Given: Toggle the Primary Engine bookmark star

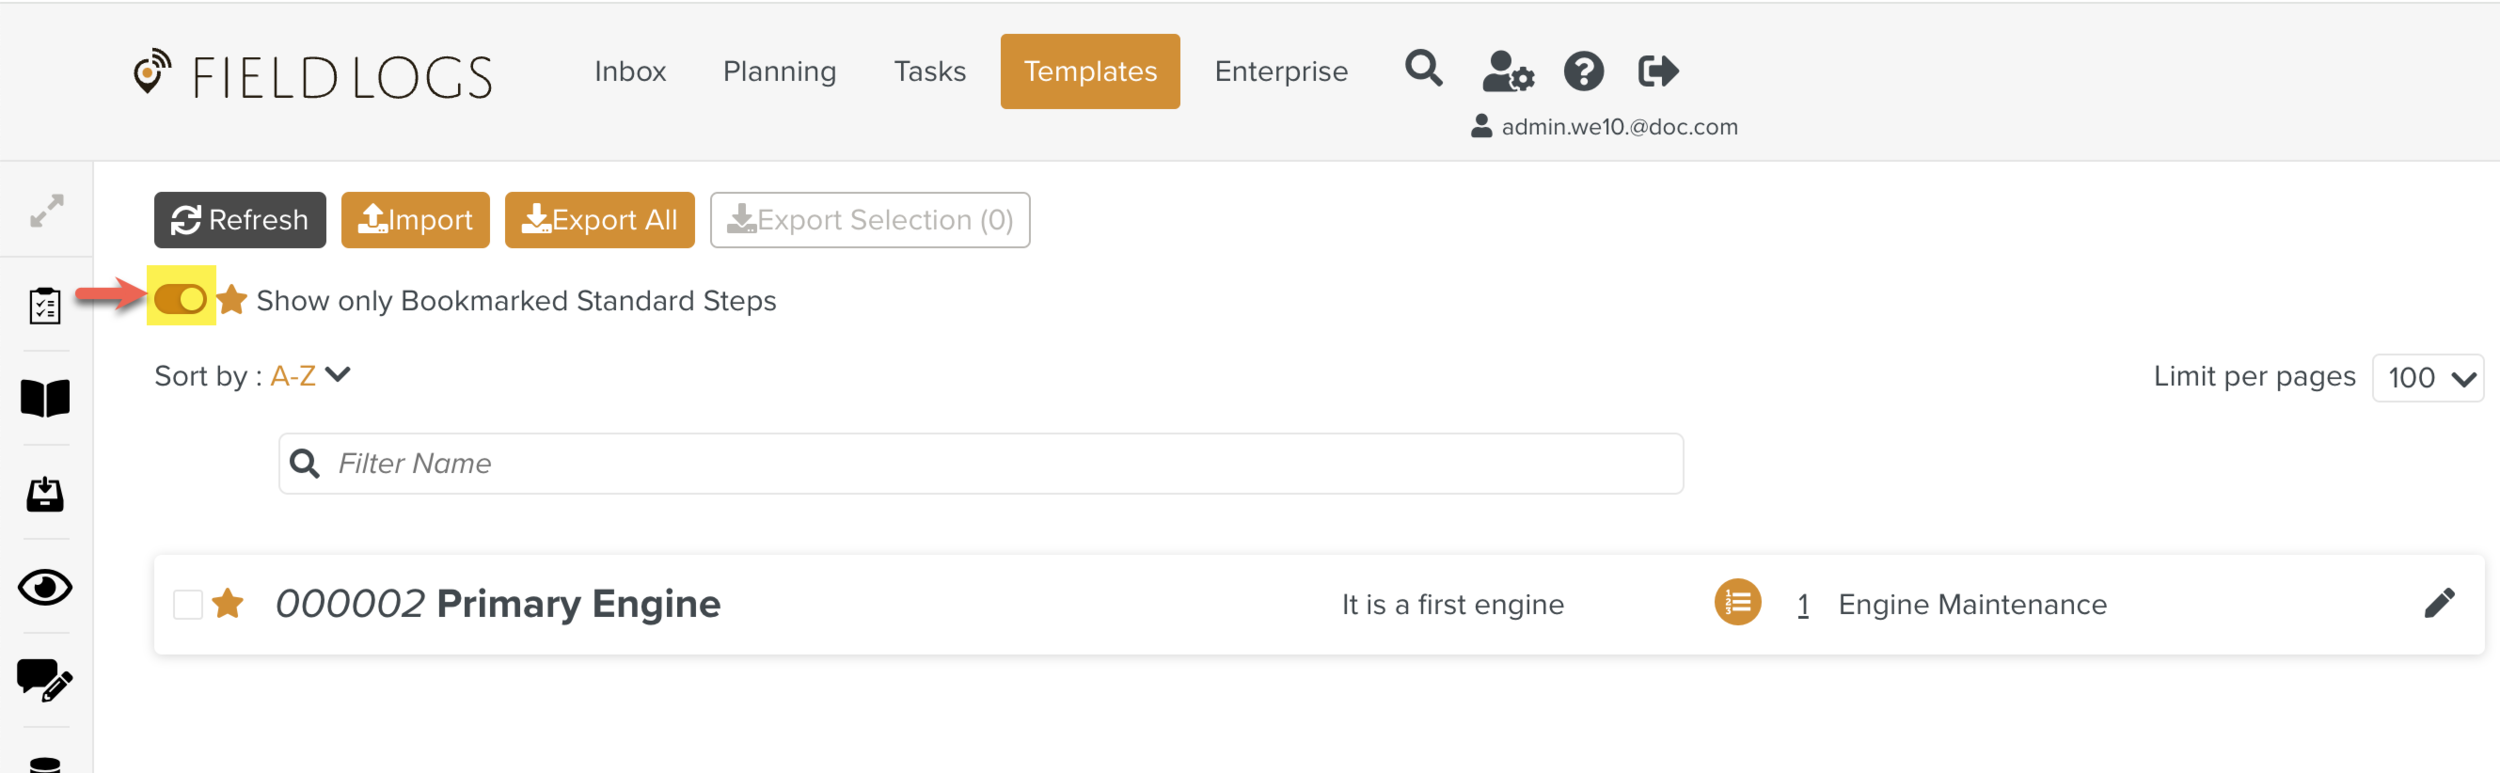Looking at the screenshot, I should click(x=228, y=603).
